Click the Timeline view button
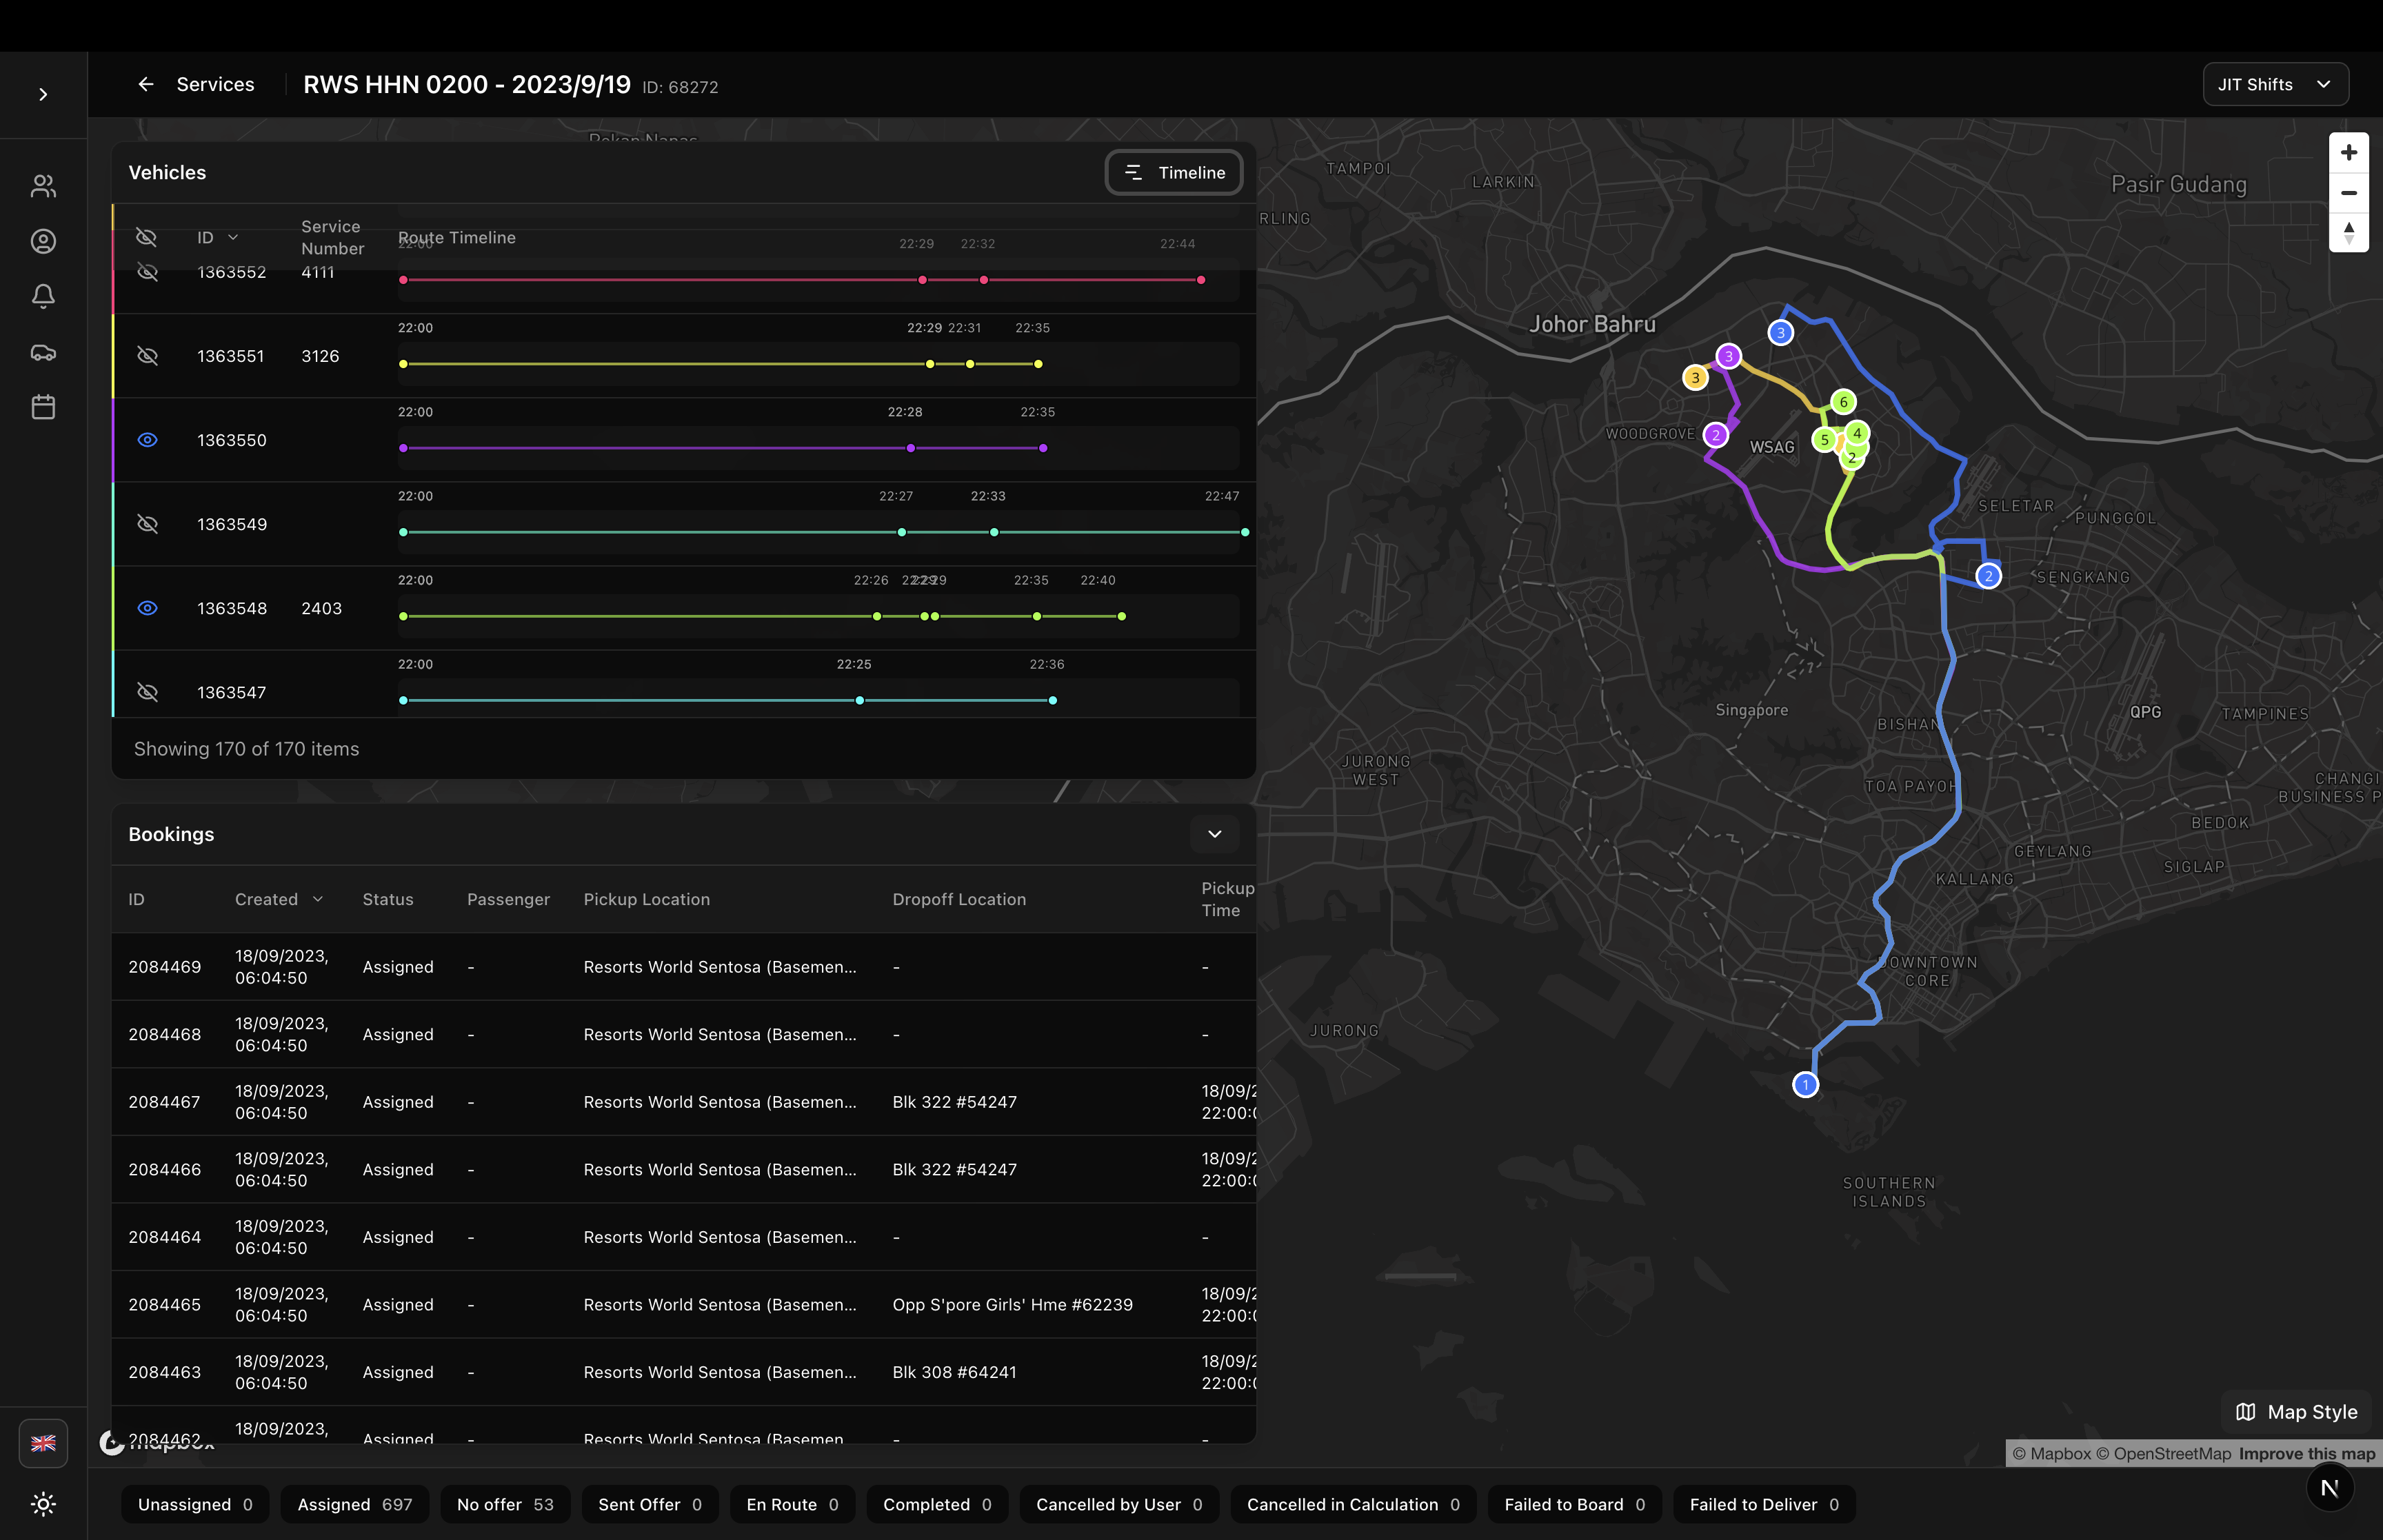The width and height of the screenshot is (2383, 1540). (1173, 173)
